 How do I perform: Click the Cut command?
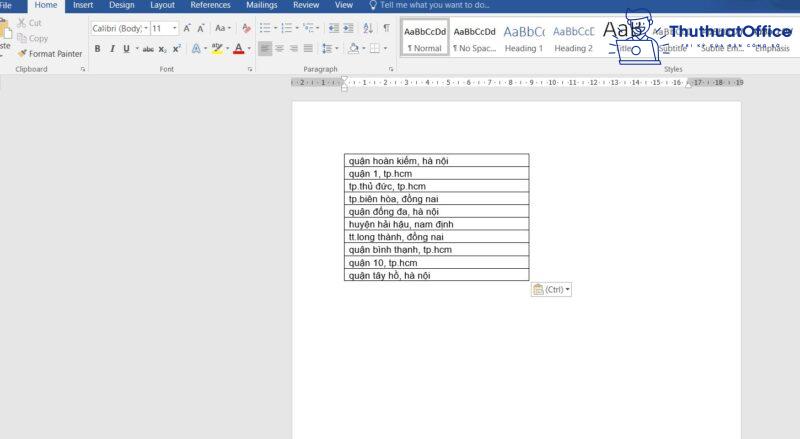pos(30,23)
